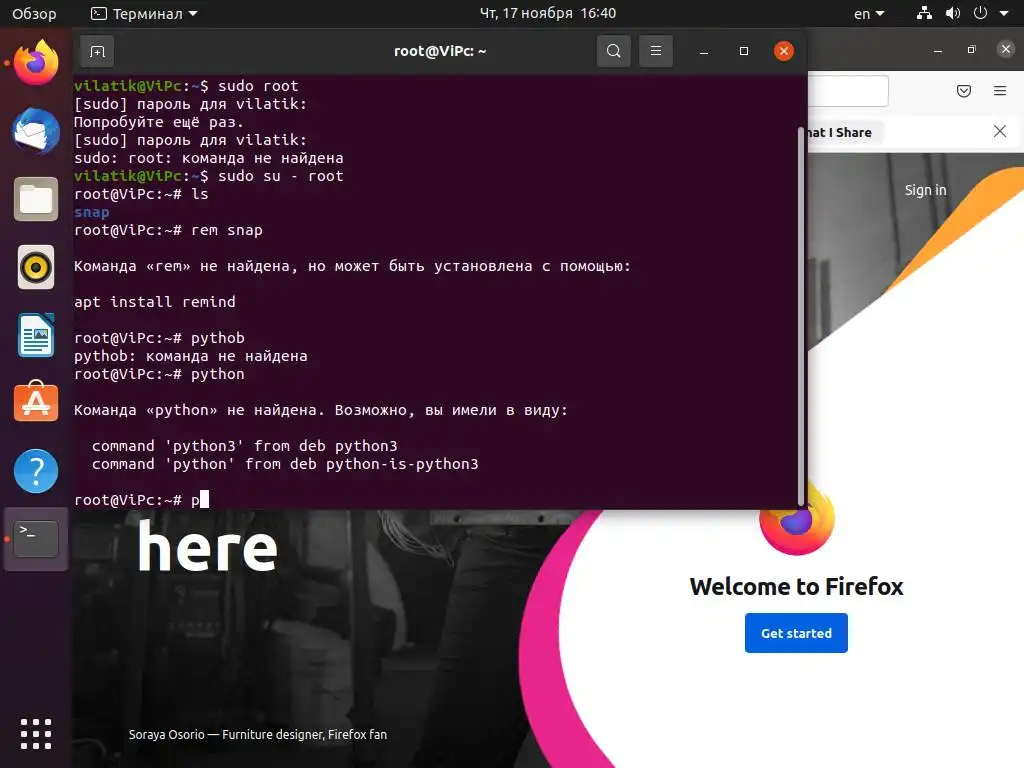Restore the Firefox window size
Image resolution: width=1024 pixels, height=768 pixels.
pos(972,50)
